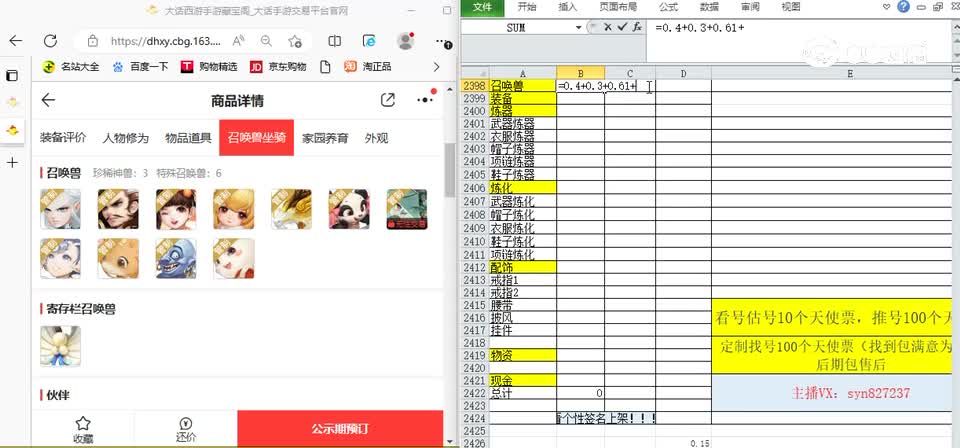Open the stored winged summon beast thumbnail
The height and width of the screenshot is (448, 960).
61,346
